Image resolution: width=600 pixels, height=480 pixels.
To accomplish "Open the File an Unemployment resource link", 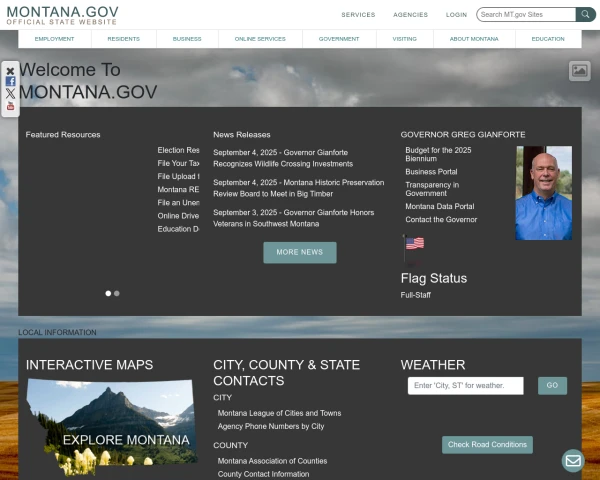I will point(178,202).
